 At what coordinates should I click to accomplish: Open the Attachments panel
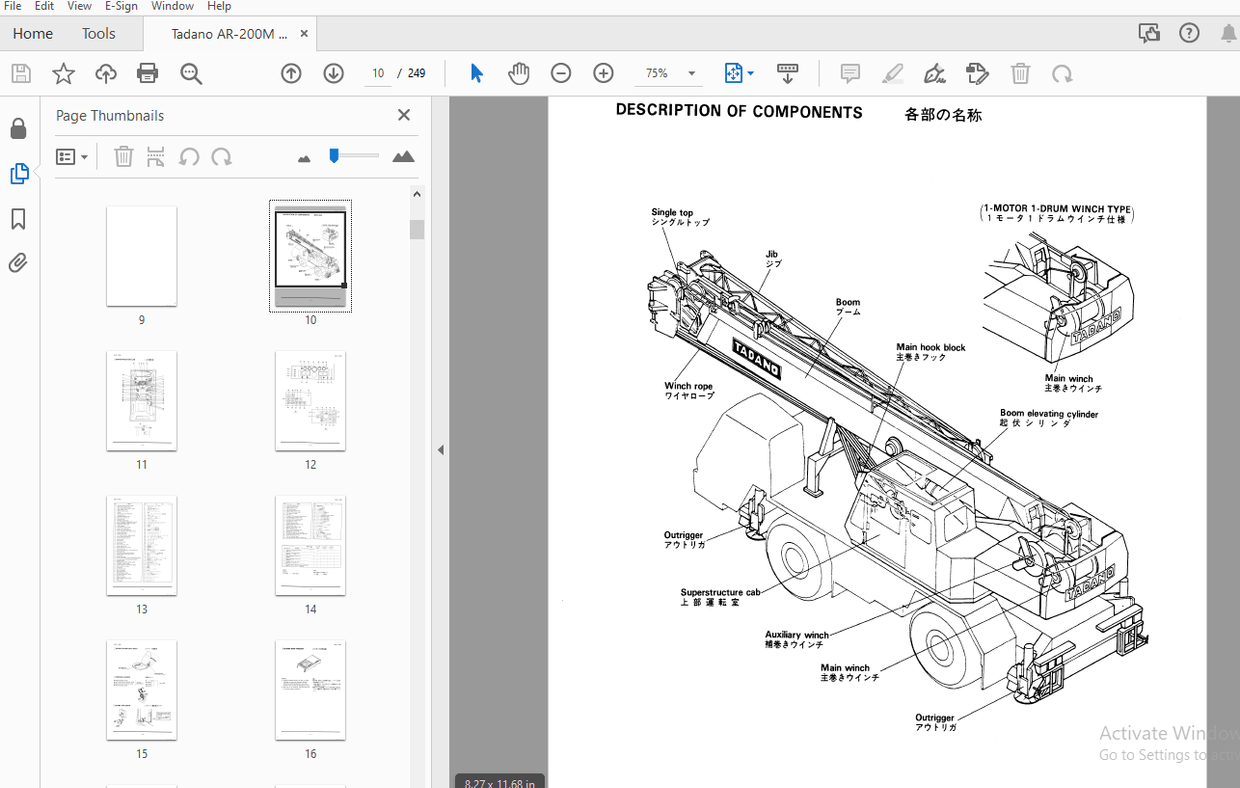pos(20,263)
